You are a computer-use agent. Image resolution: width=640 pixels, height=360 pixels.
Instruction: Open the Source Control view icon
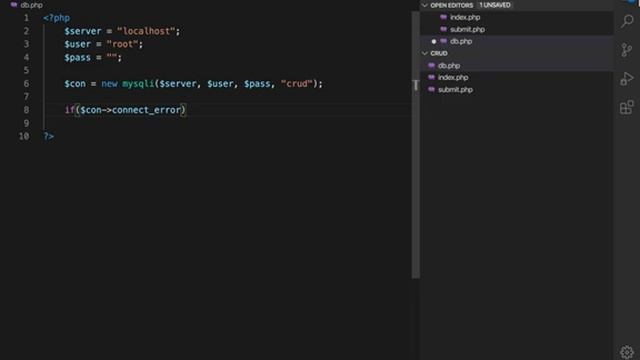point(627,50)
